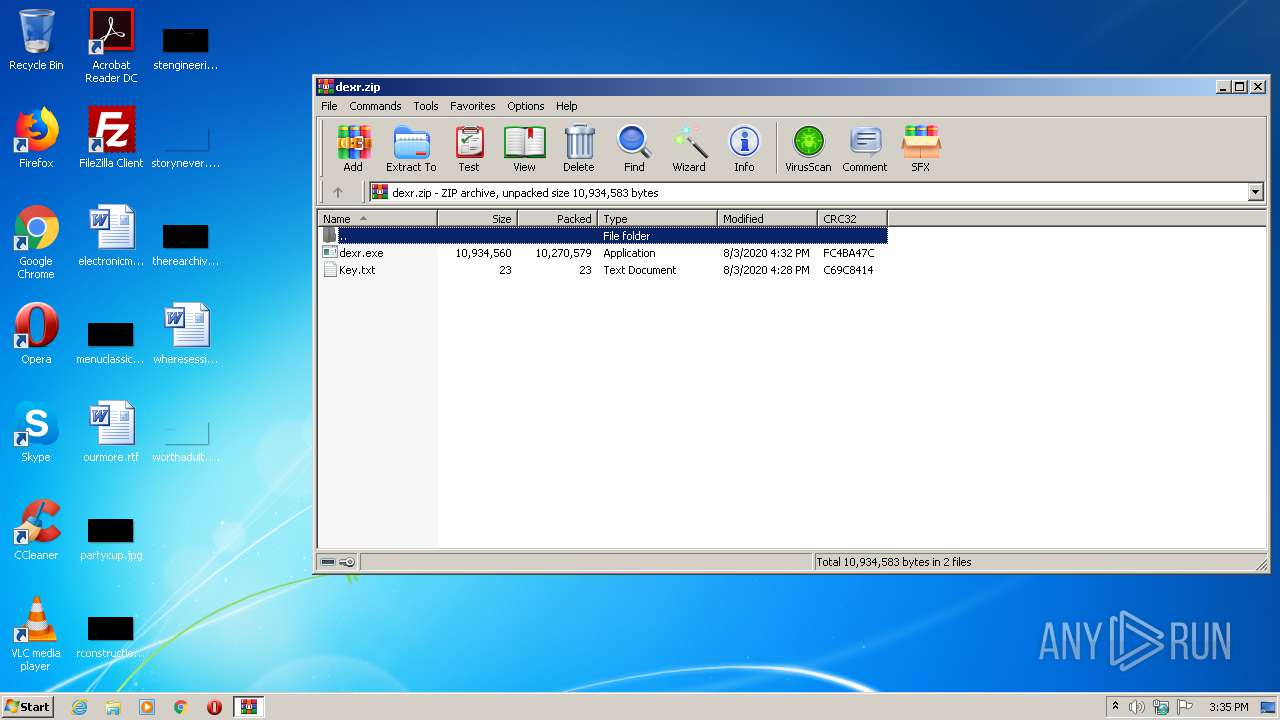Sort by the Name column header
The image size is (1280, 720).
coord(378,219)
